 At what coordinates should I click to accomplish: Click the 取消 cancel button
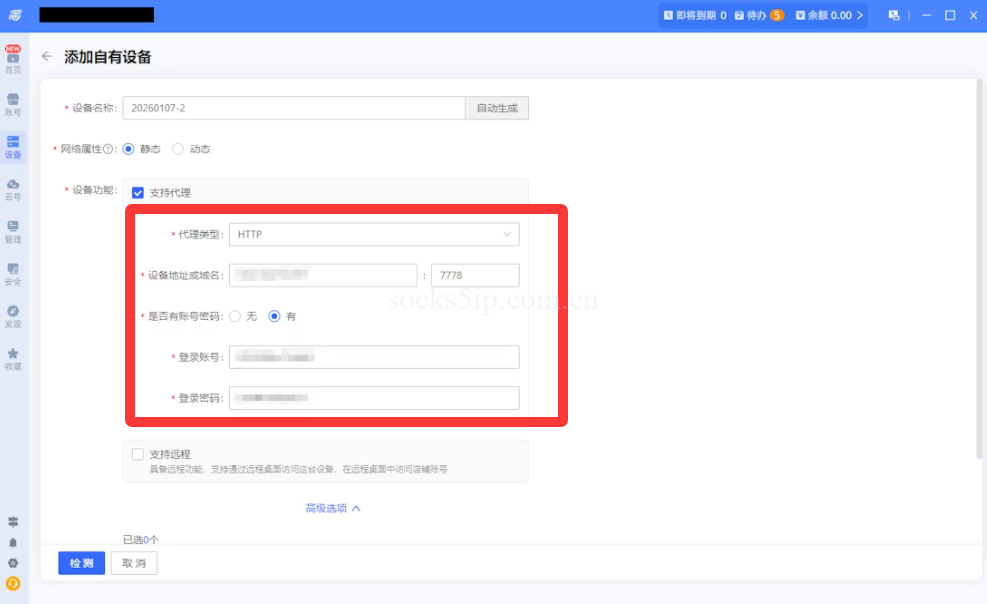[134, 563]
